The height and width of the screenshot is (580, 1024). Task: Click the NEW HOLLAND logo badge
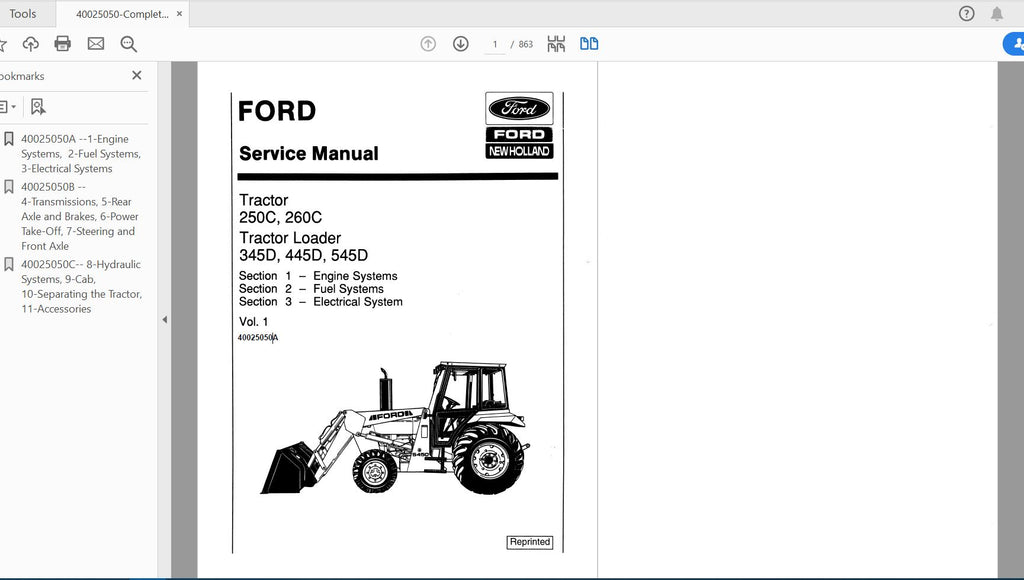pyautogui.click(x=519, y=151)
